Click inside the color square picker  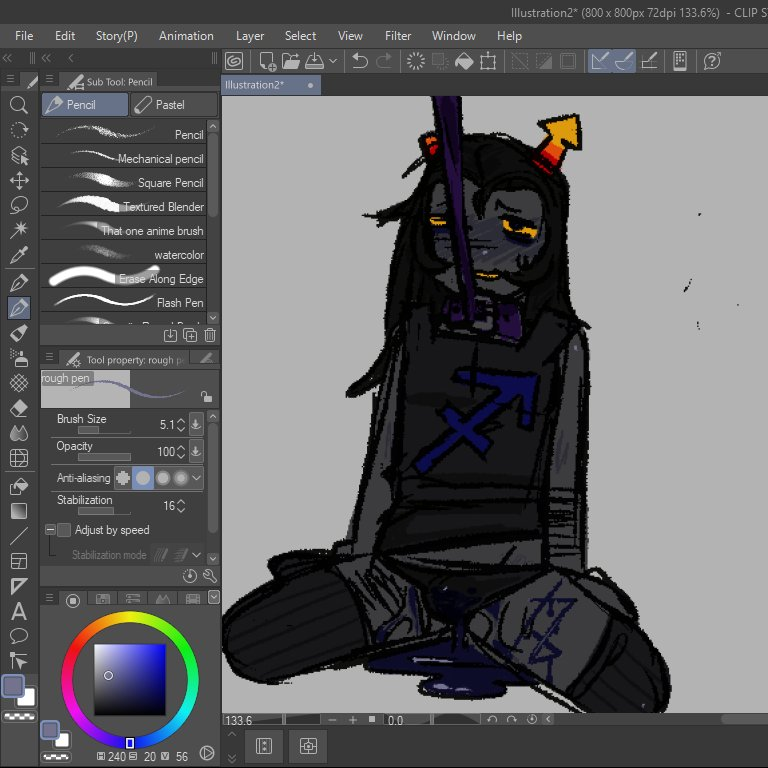(130, 679)
